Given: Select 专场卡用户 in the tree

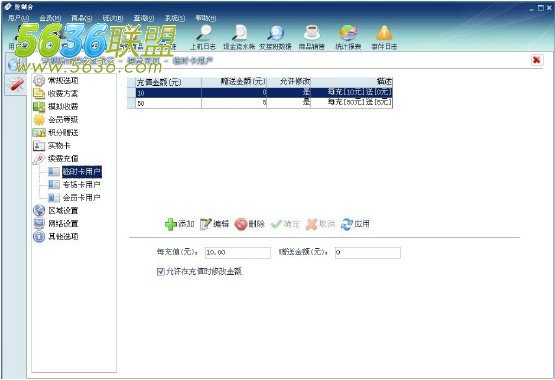Looking at the screenshot, I should click(x=81, y=184).
